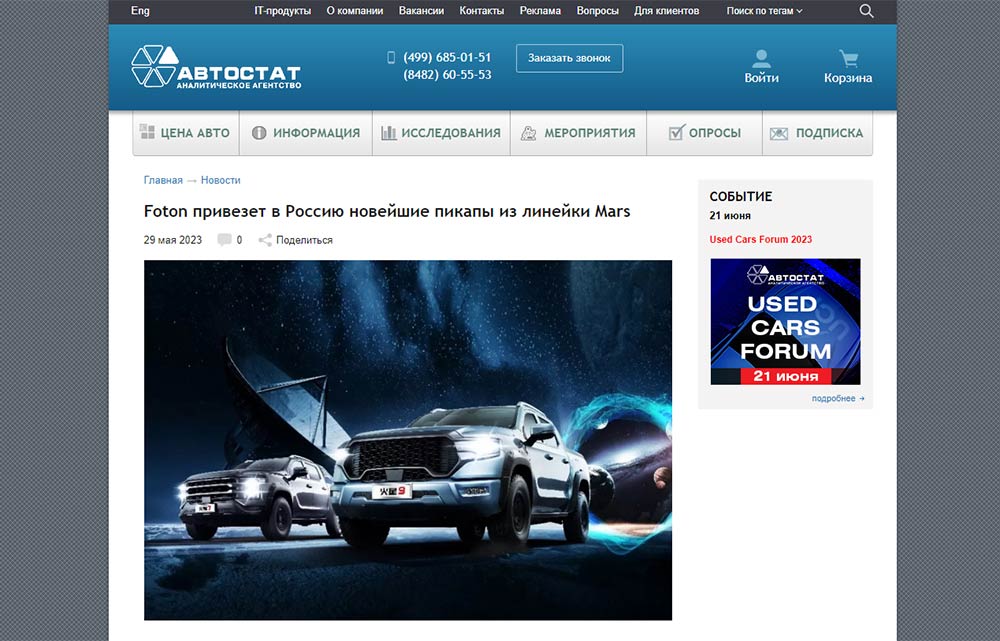The width and height of the screenshot is (1000, 641).
Task: Open the Used Cars Forum 2023 link
Action: pyautogui.click(x=761, y=239)
